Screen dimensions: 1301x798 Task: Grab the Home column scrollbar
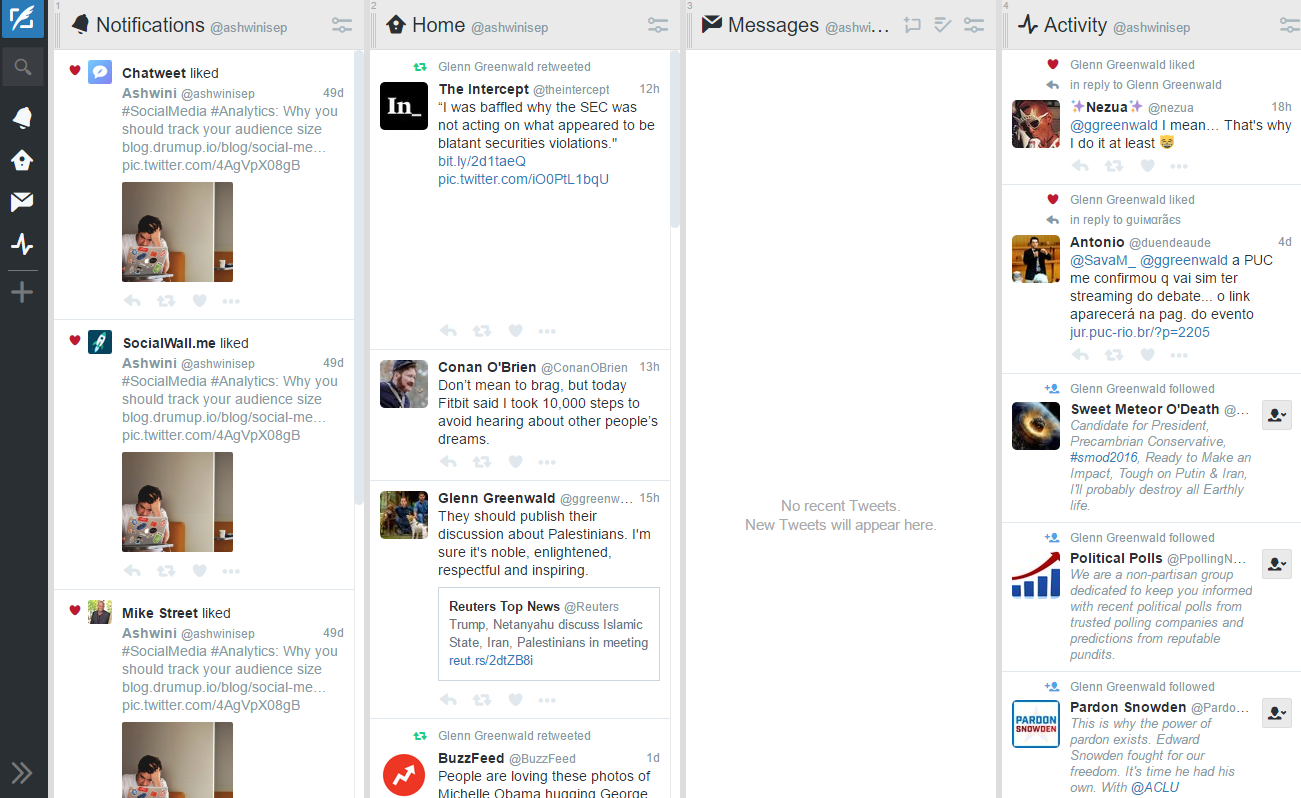point(675,139)
